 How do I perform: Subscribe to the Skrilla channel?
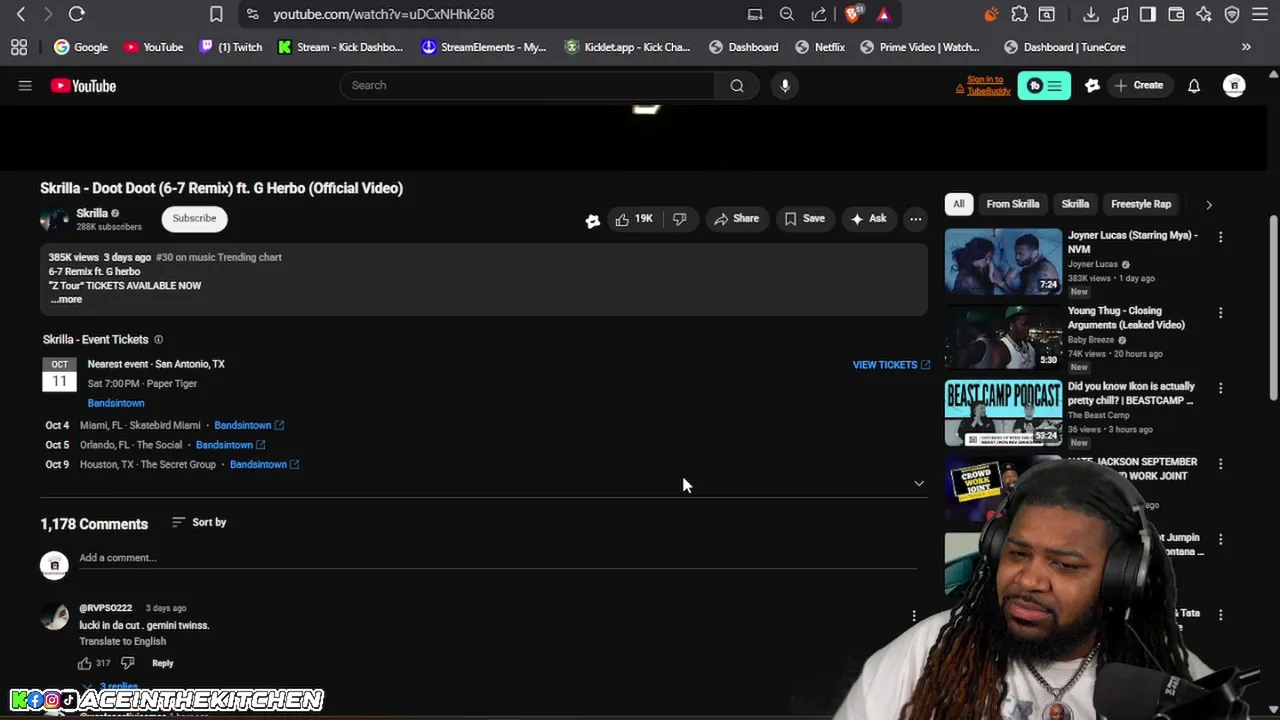pyautogui.click(x=194, y=218)
